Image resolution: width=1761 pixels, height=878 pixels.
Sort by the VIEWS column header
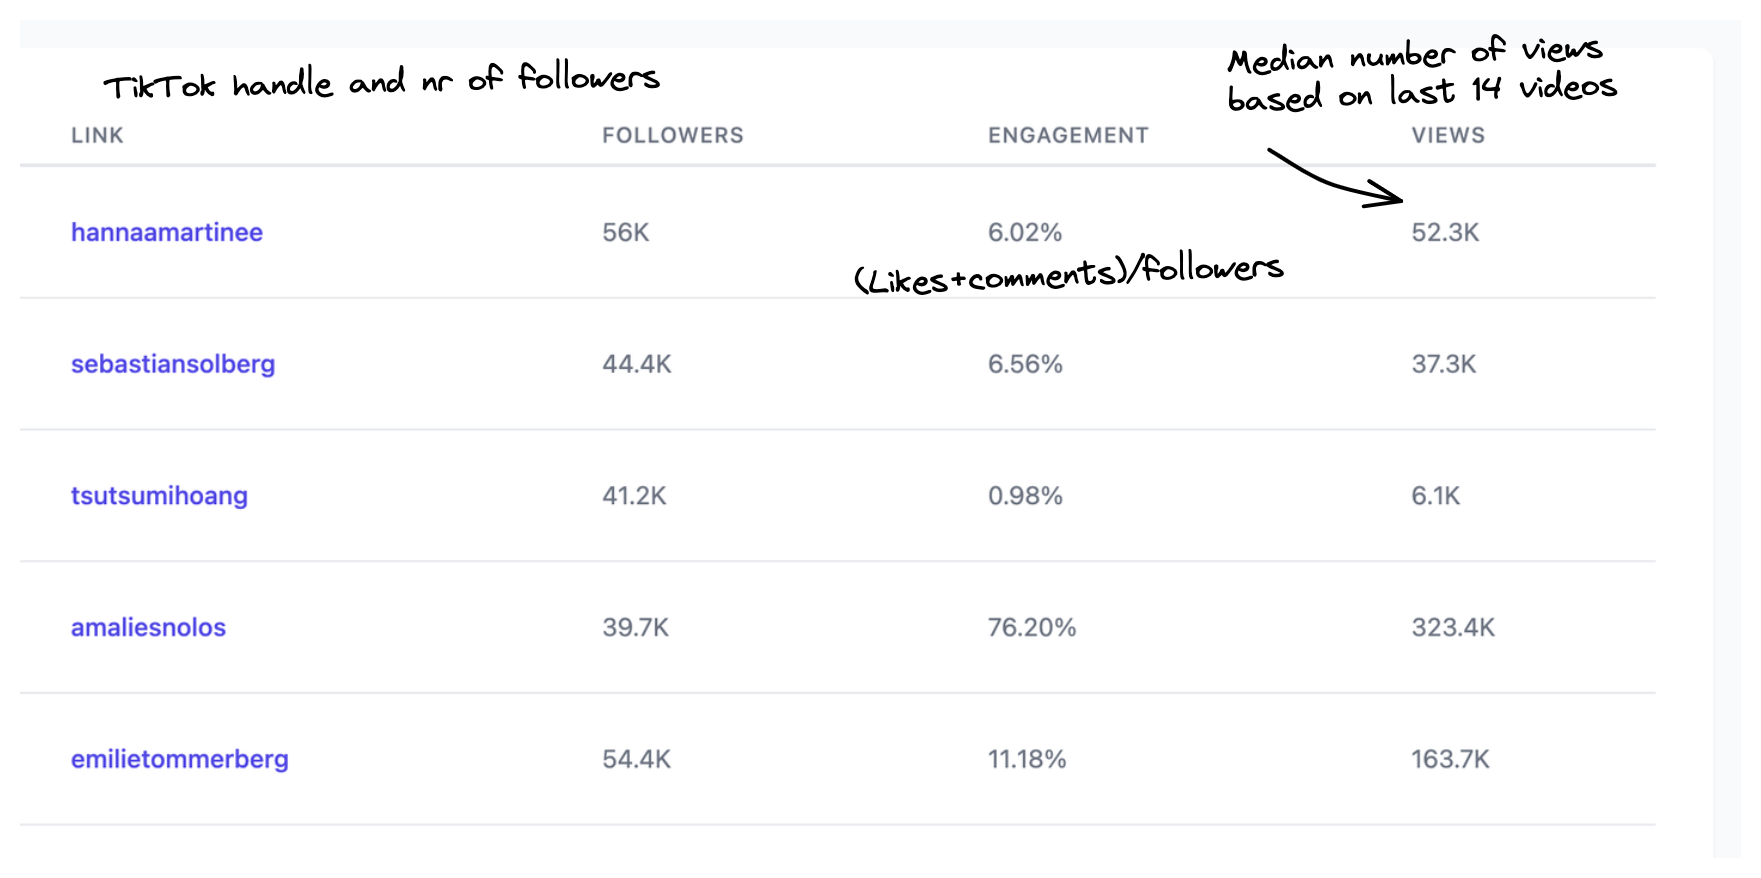click(1448, 135)
